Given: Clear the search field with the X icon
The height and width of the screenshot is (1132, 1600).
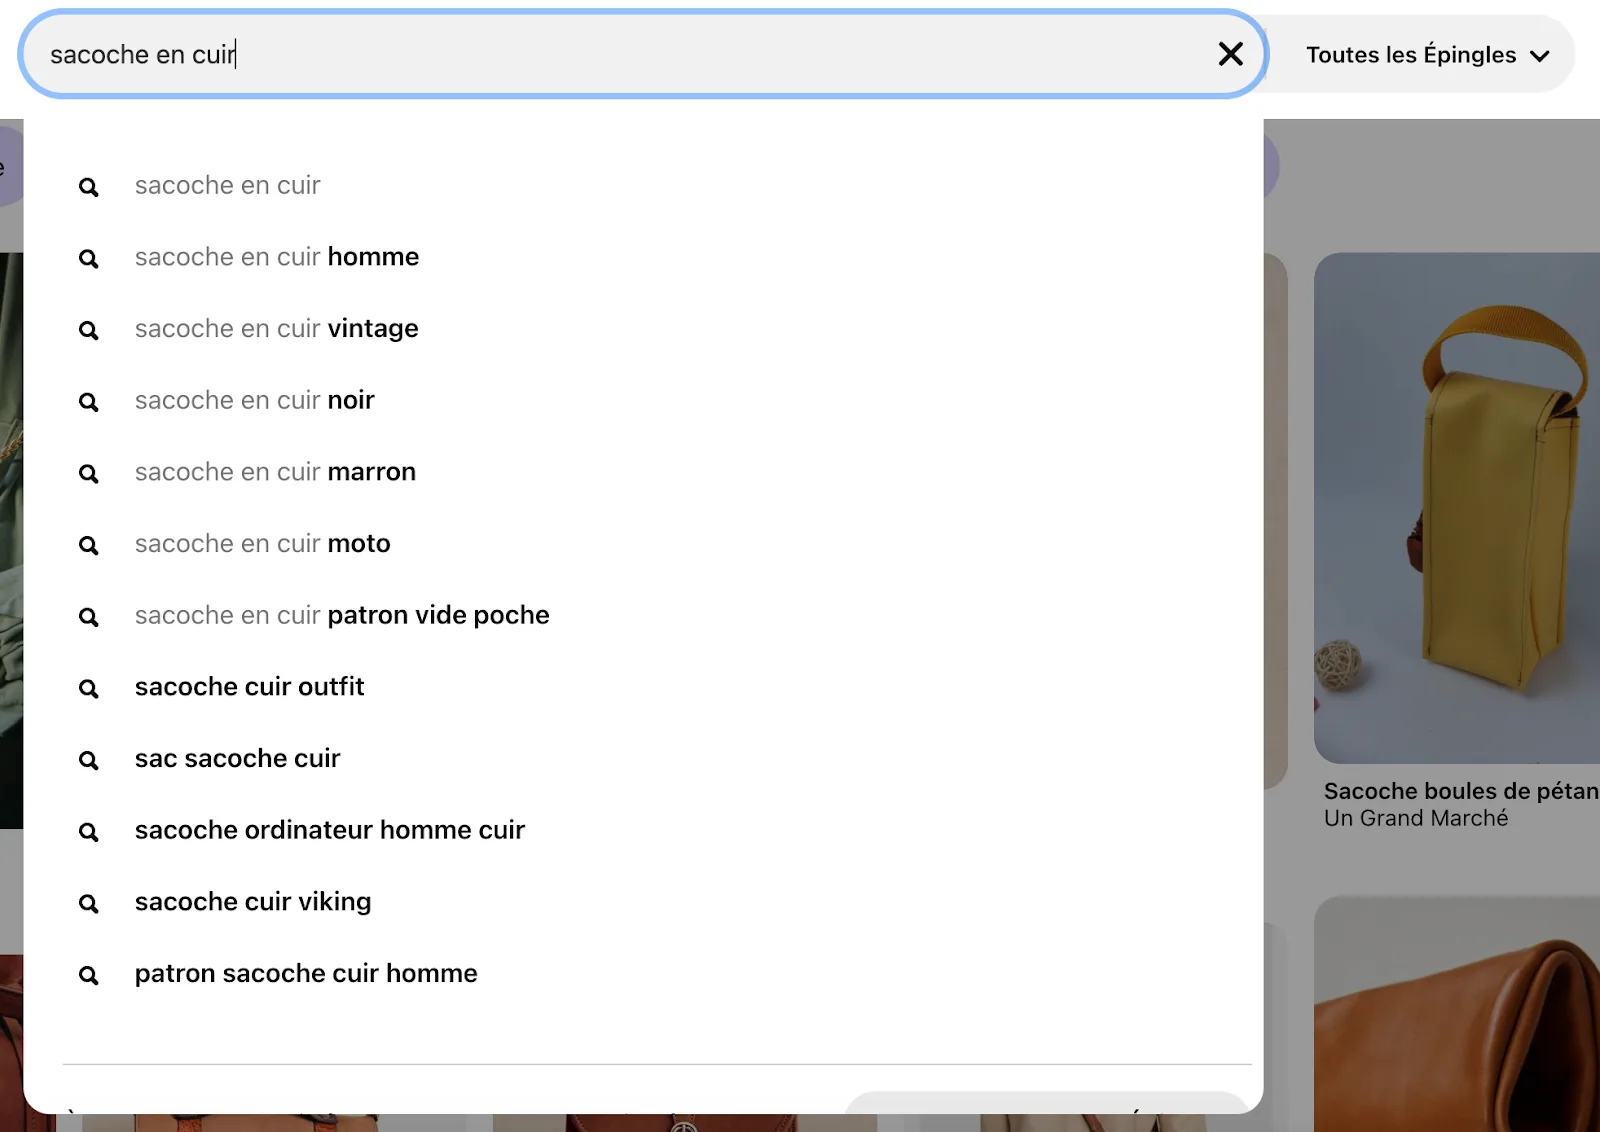Looking at the screenshot, I should 1230,54.
